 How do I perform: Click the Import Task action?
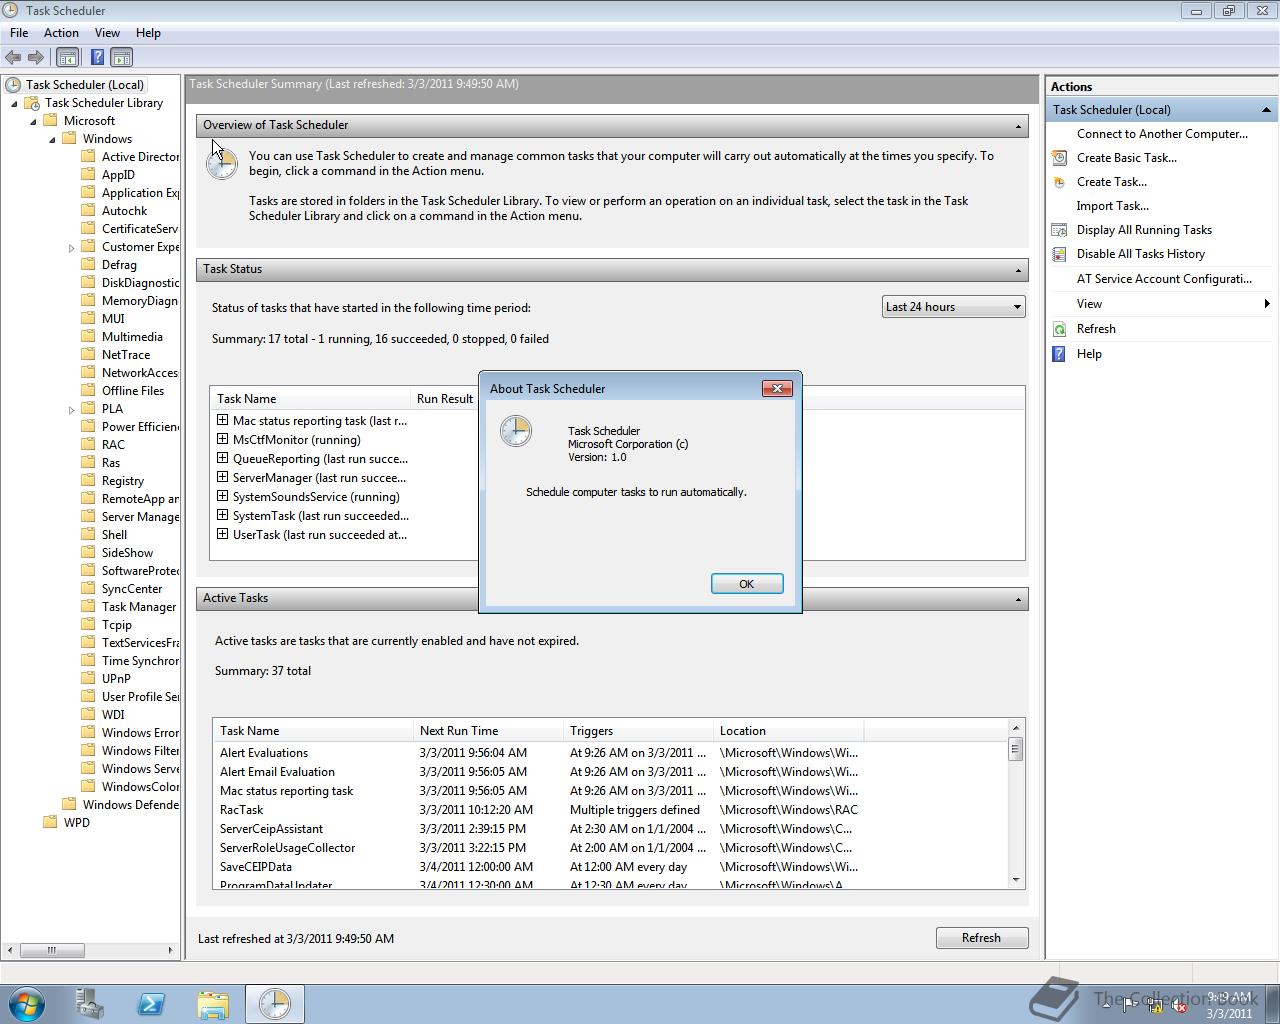coord(1112,206)
